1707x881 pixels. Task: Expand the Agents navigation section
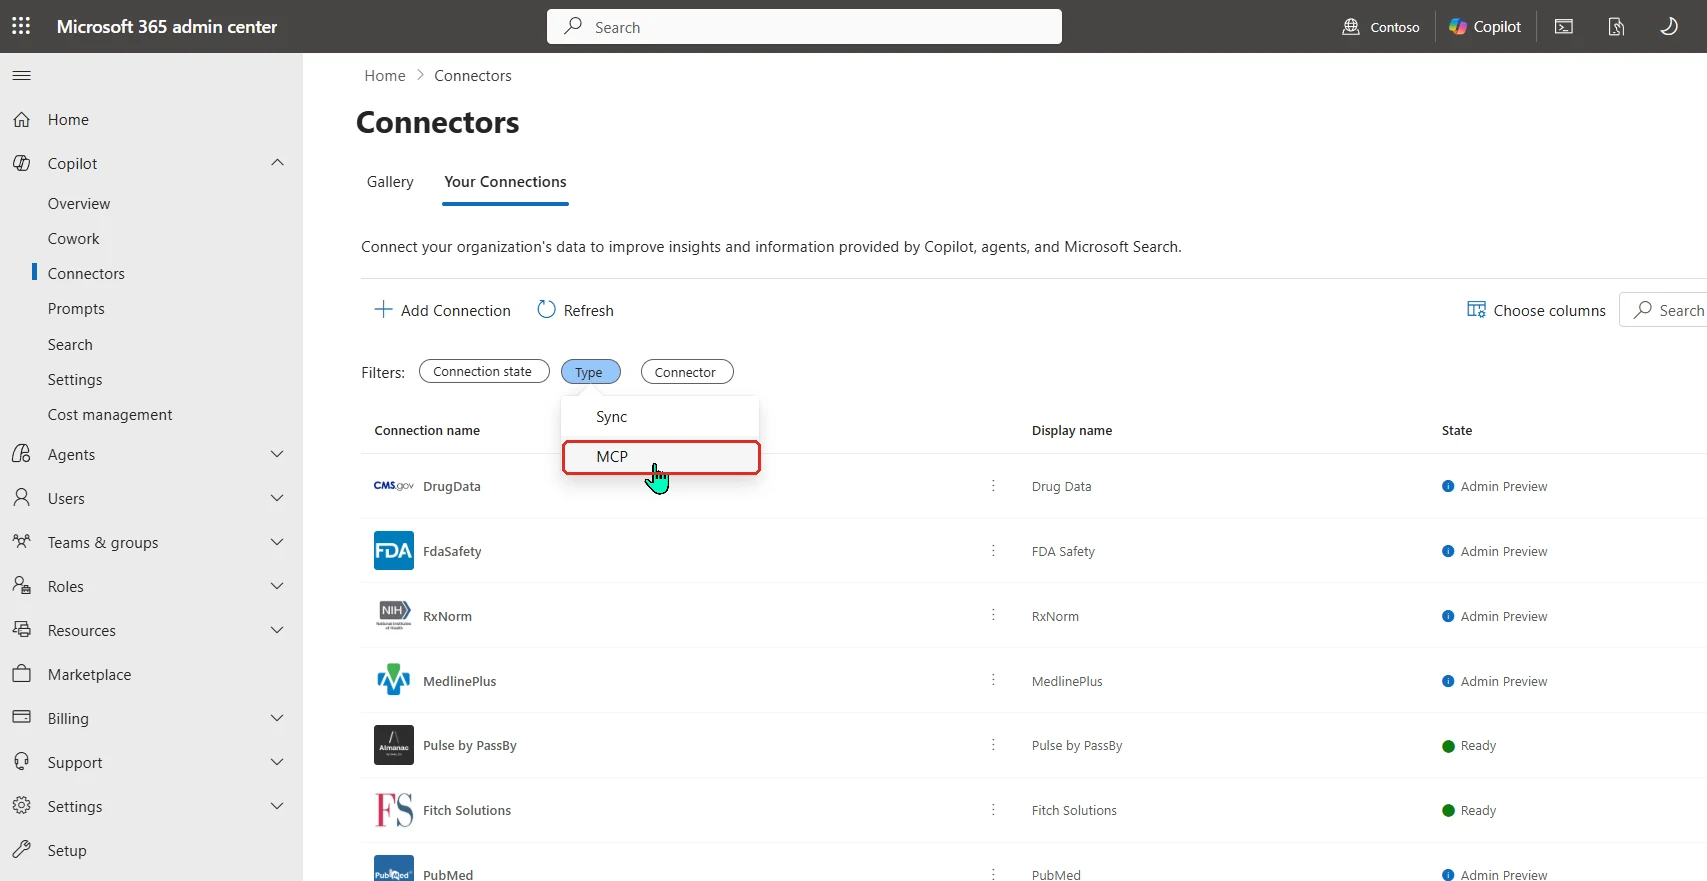277,454
